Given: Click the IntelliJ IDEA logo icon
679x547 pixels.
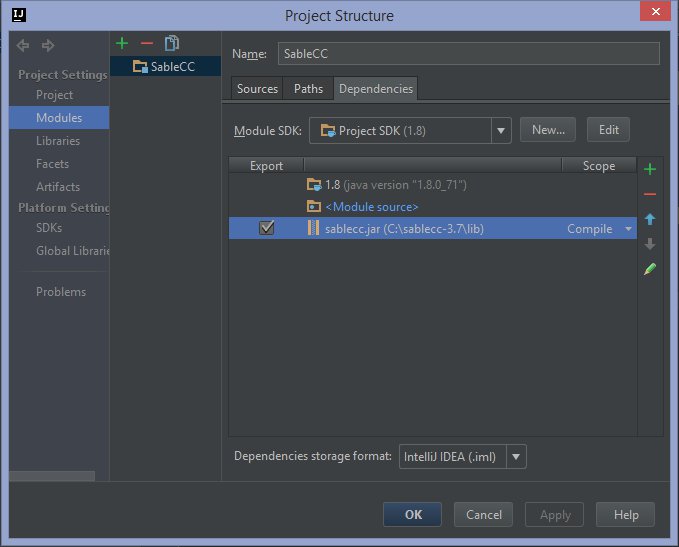Looking at the screenshot, I should click(x=19, y=15).
